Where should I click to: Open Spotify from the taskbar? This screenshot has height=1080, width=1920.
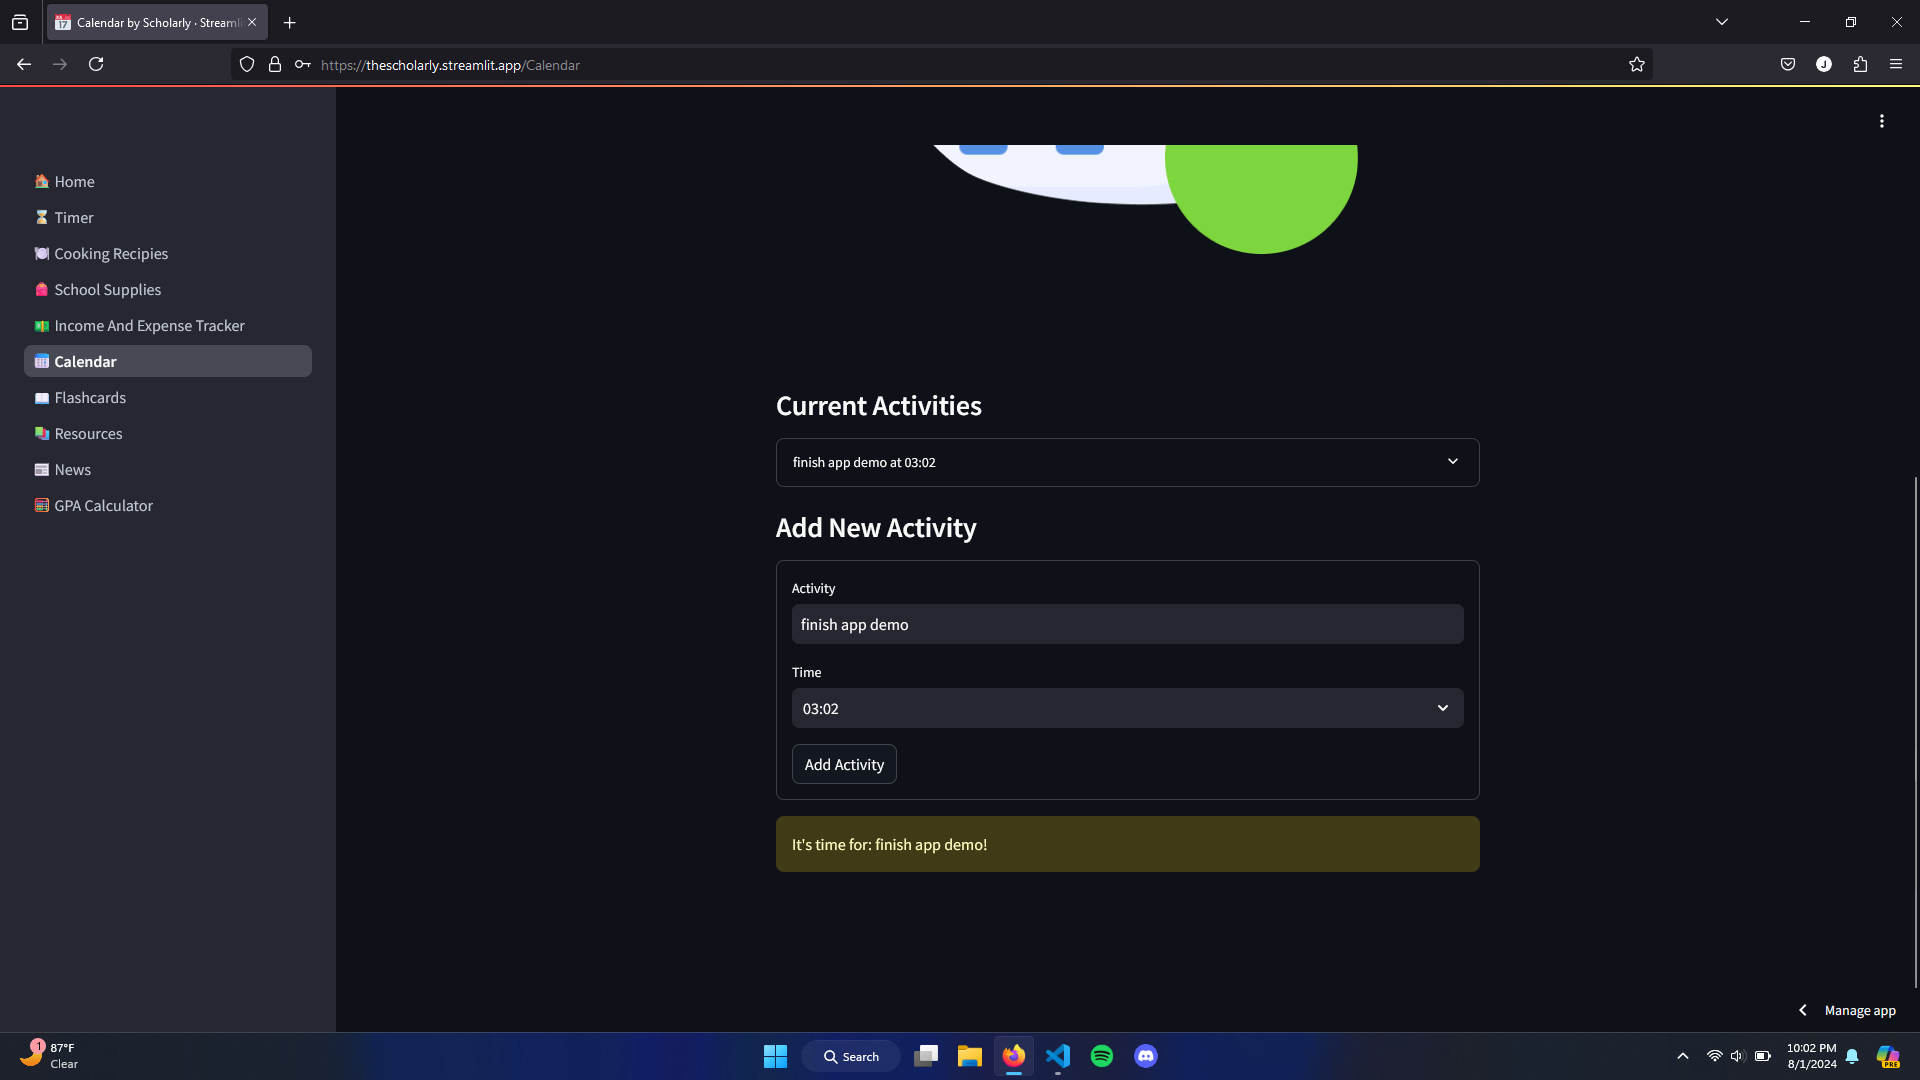[x=1102, y=1056]
